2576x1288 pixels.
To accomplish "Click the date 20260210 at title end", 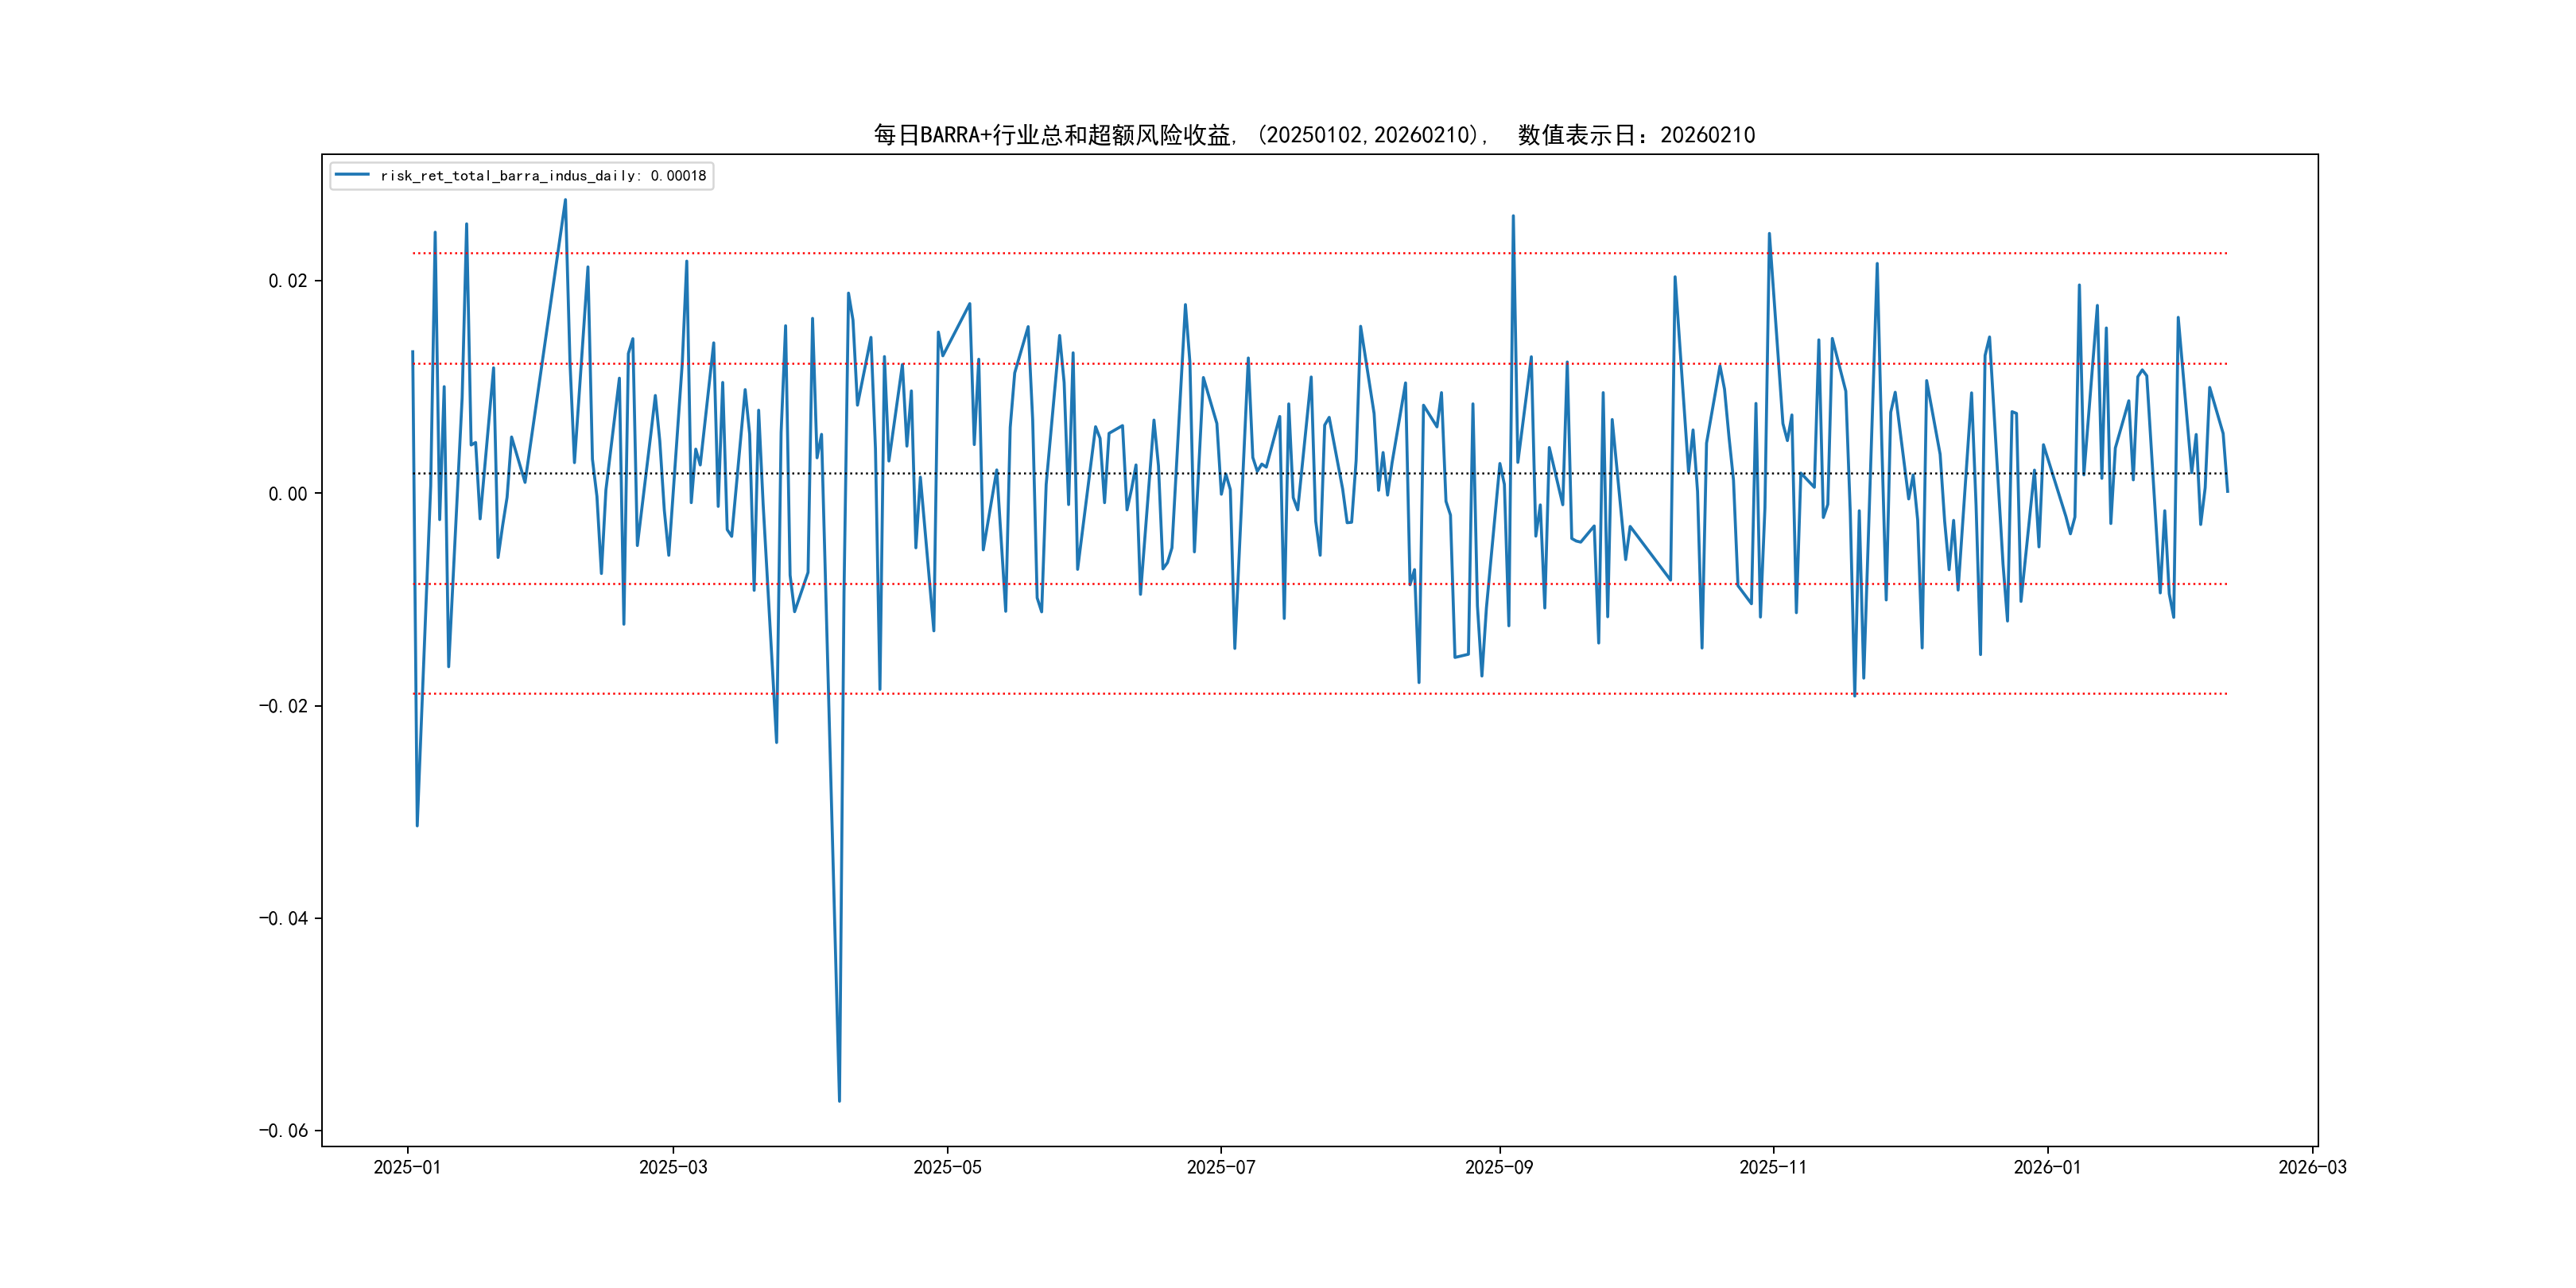I will coord(1707,135).
